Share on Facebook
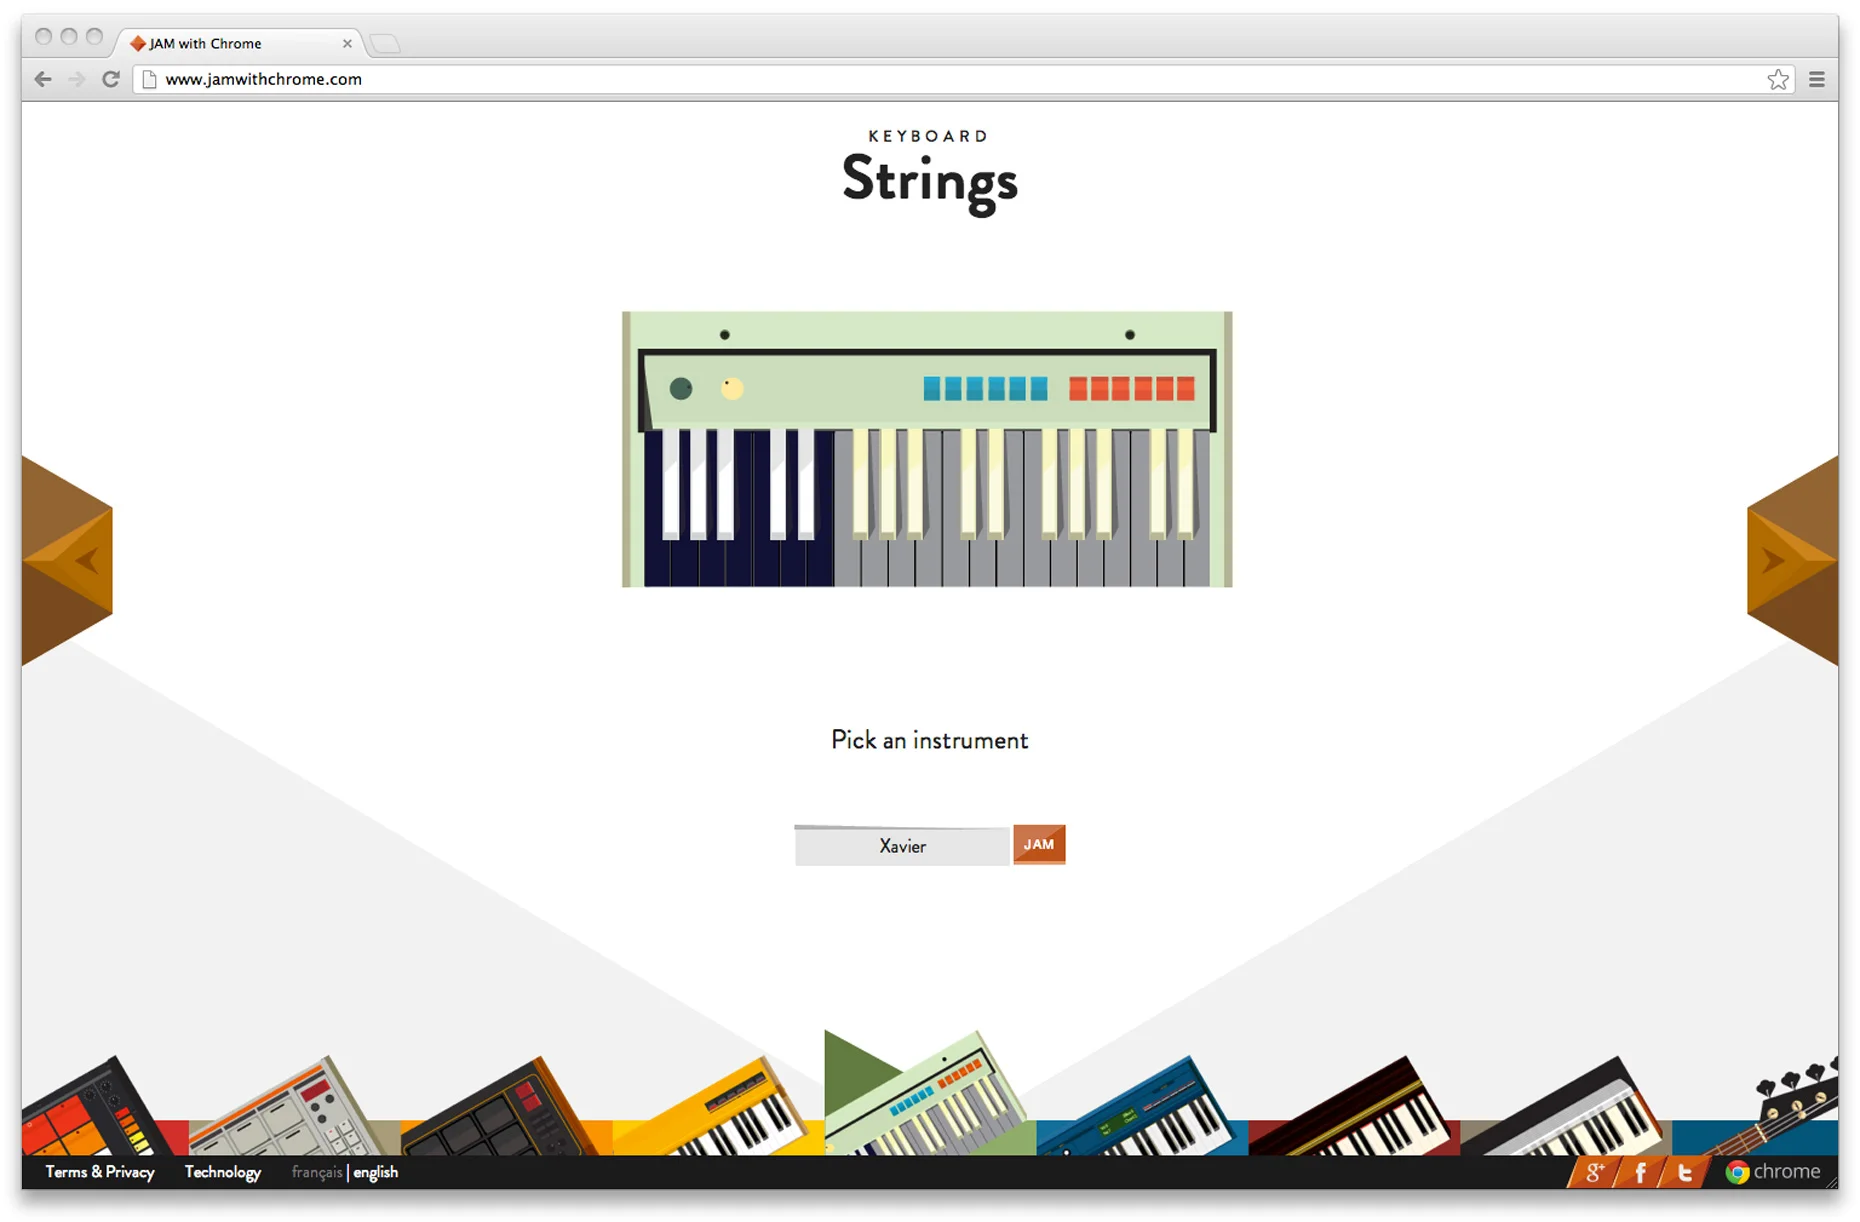The width and height of the screenshot is (1860, 1222). 1640,1172
